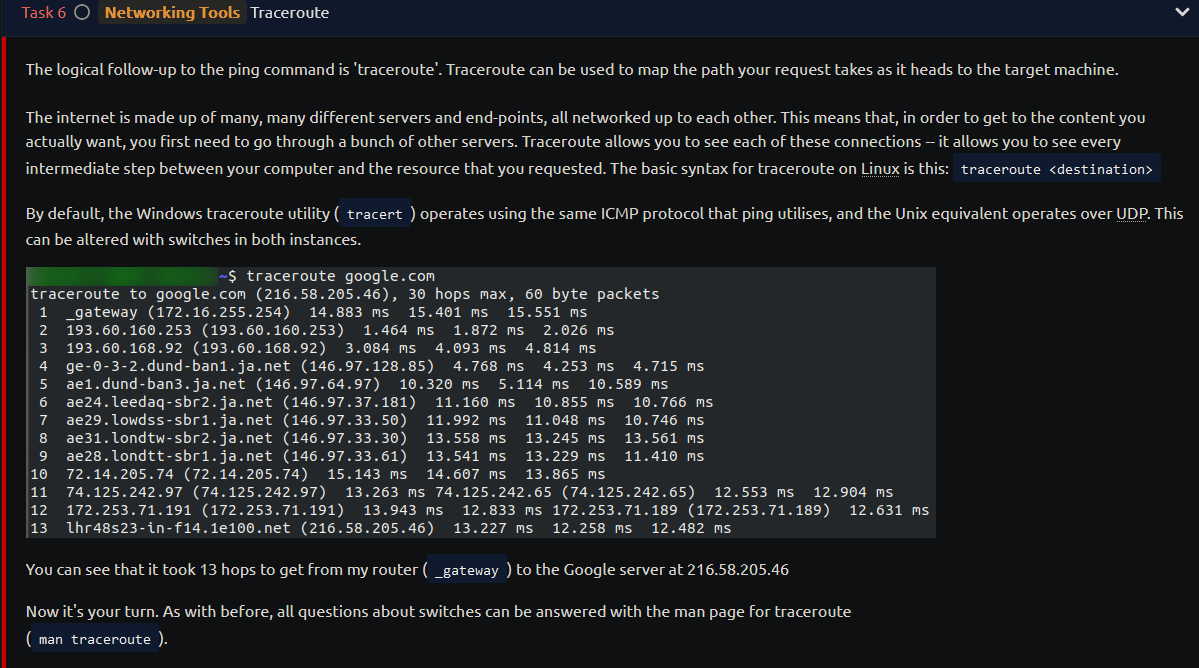Open the underlined Linux glossary term
1199x668 pixels.
pos(880,168)
